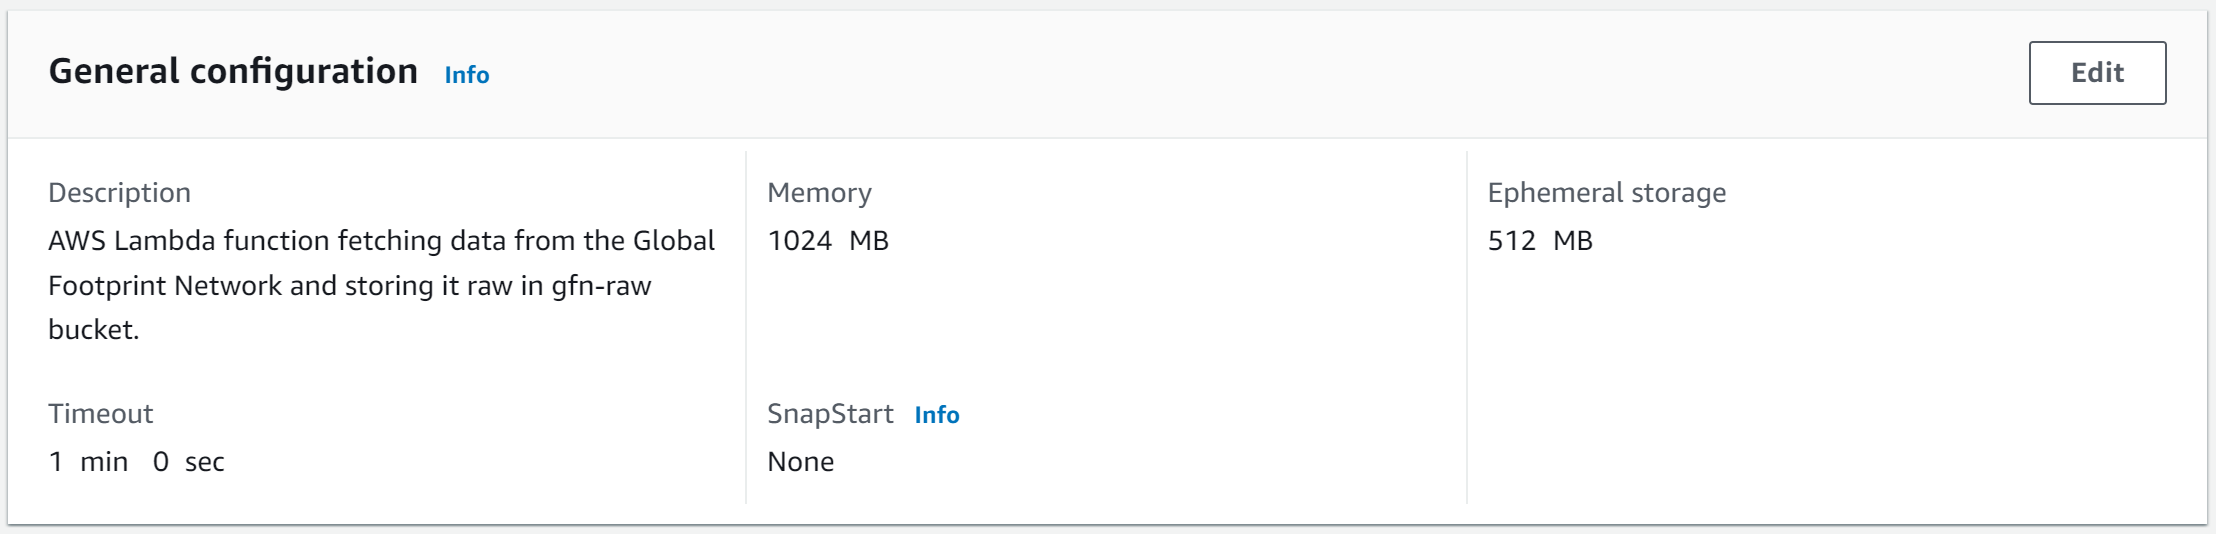
Task: Open Info link beside General configuration
Action: click(x=467, y=75)
